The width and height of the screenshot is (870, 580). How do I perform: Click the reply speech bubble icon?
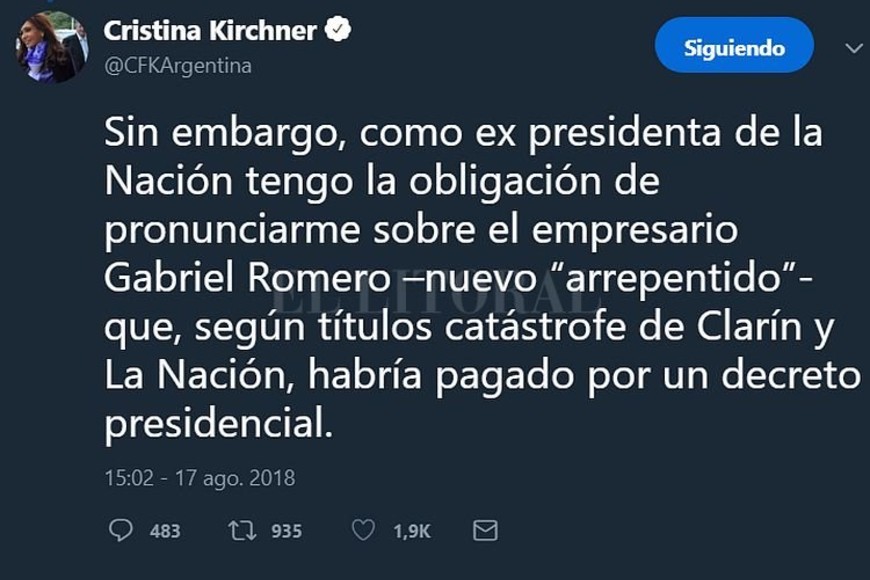click(121, 531)
